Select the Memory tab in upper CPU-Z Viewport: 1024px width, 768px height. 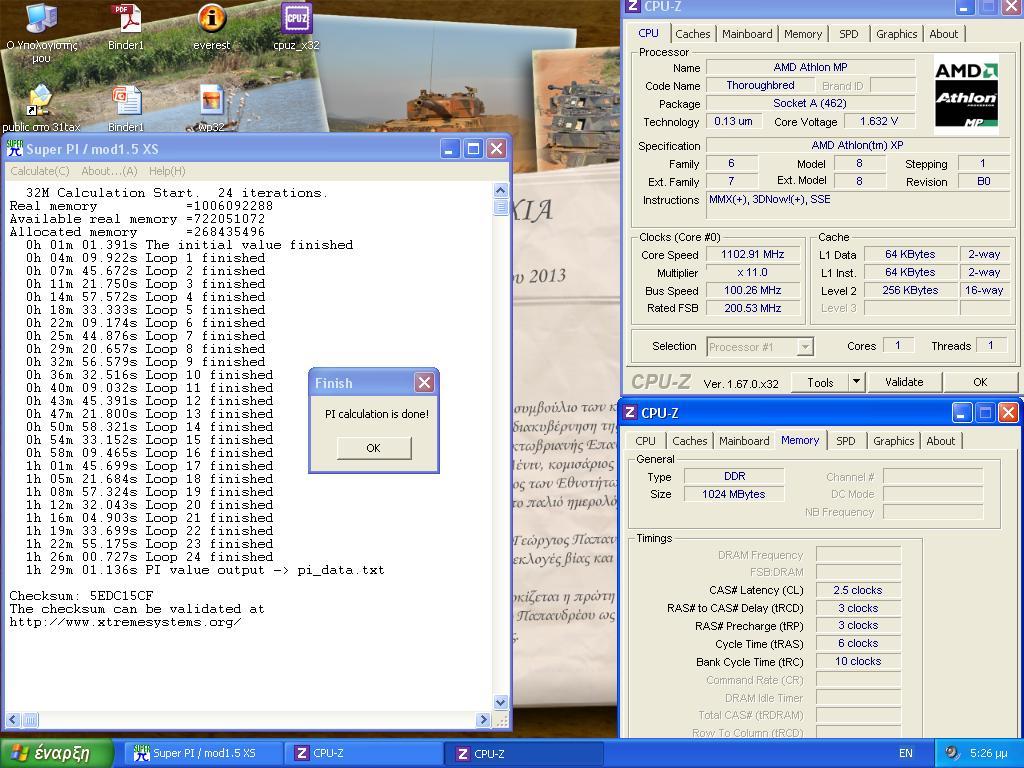tap(803, 34)
